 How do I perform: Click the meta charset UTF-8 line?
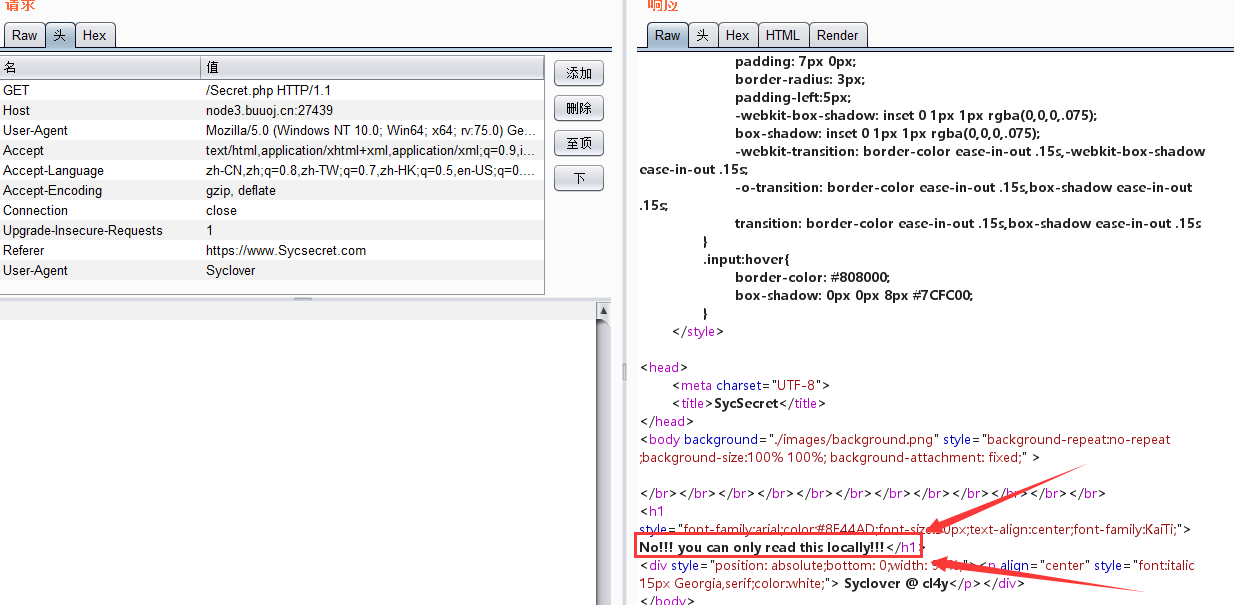[751, 385]
